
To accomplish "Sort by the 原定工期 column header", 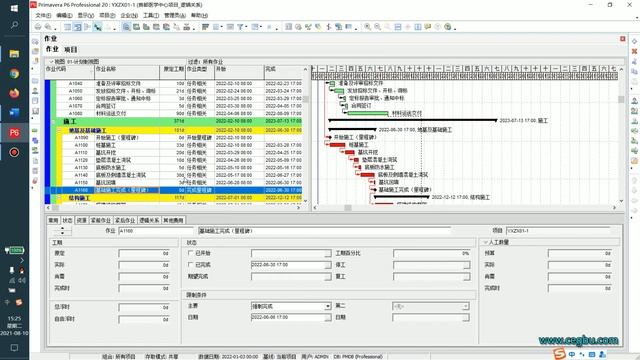I will (x=173, y=72).
